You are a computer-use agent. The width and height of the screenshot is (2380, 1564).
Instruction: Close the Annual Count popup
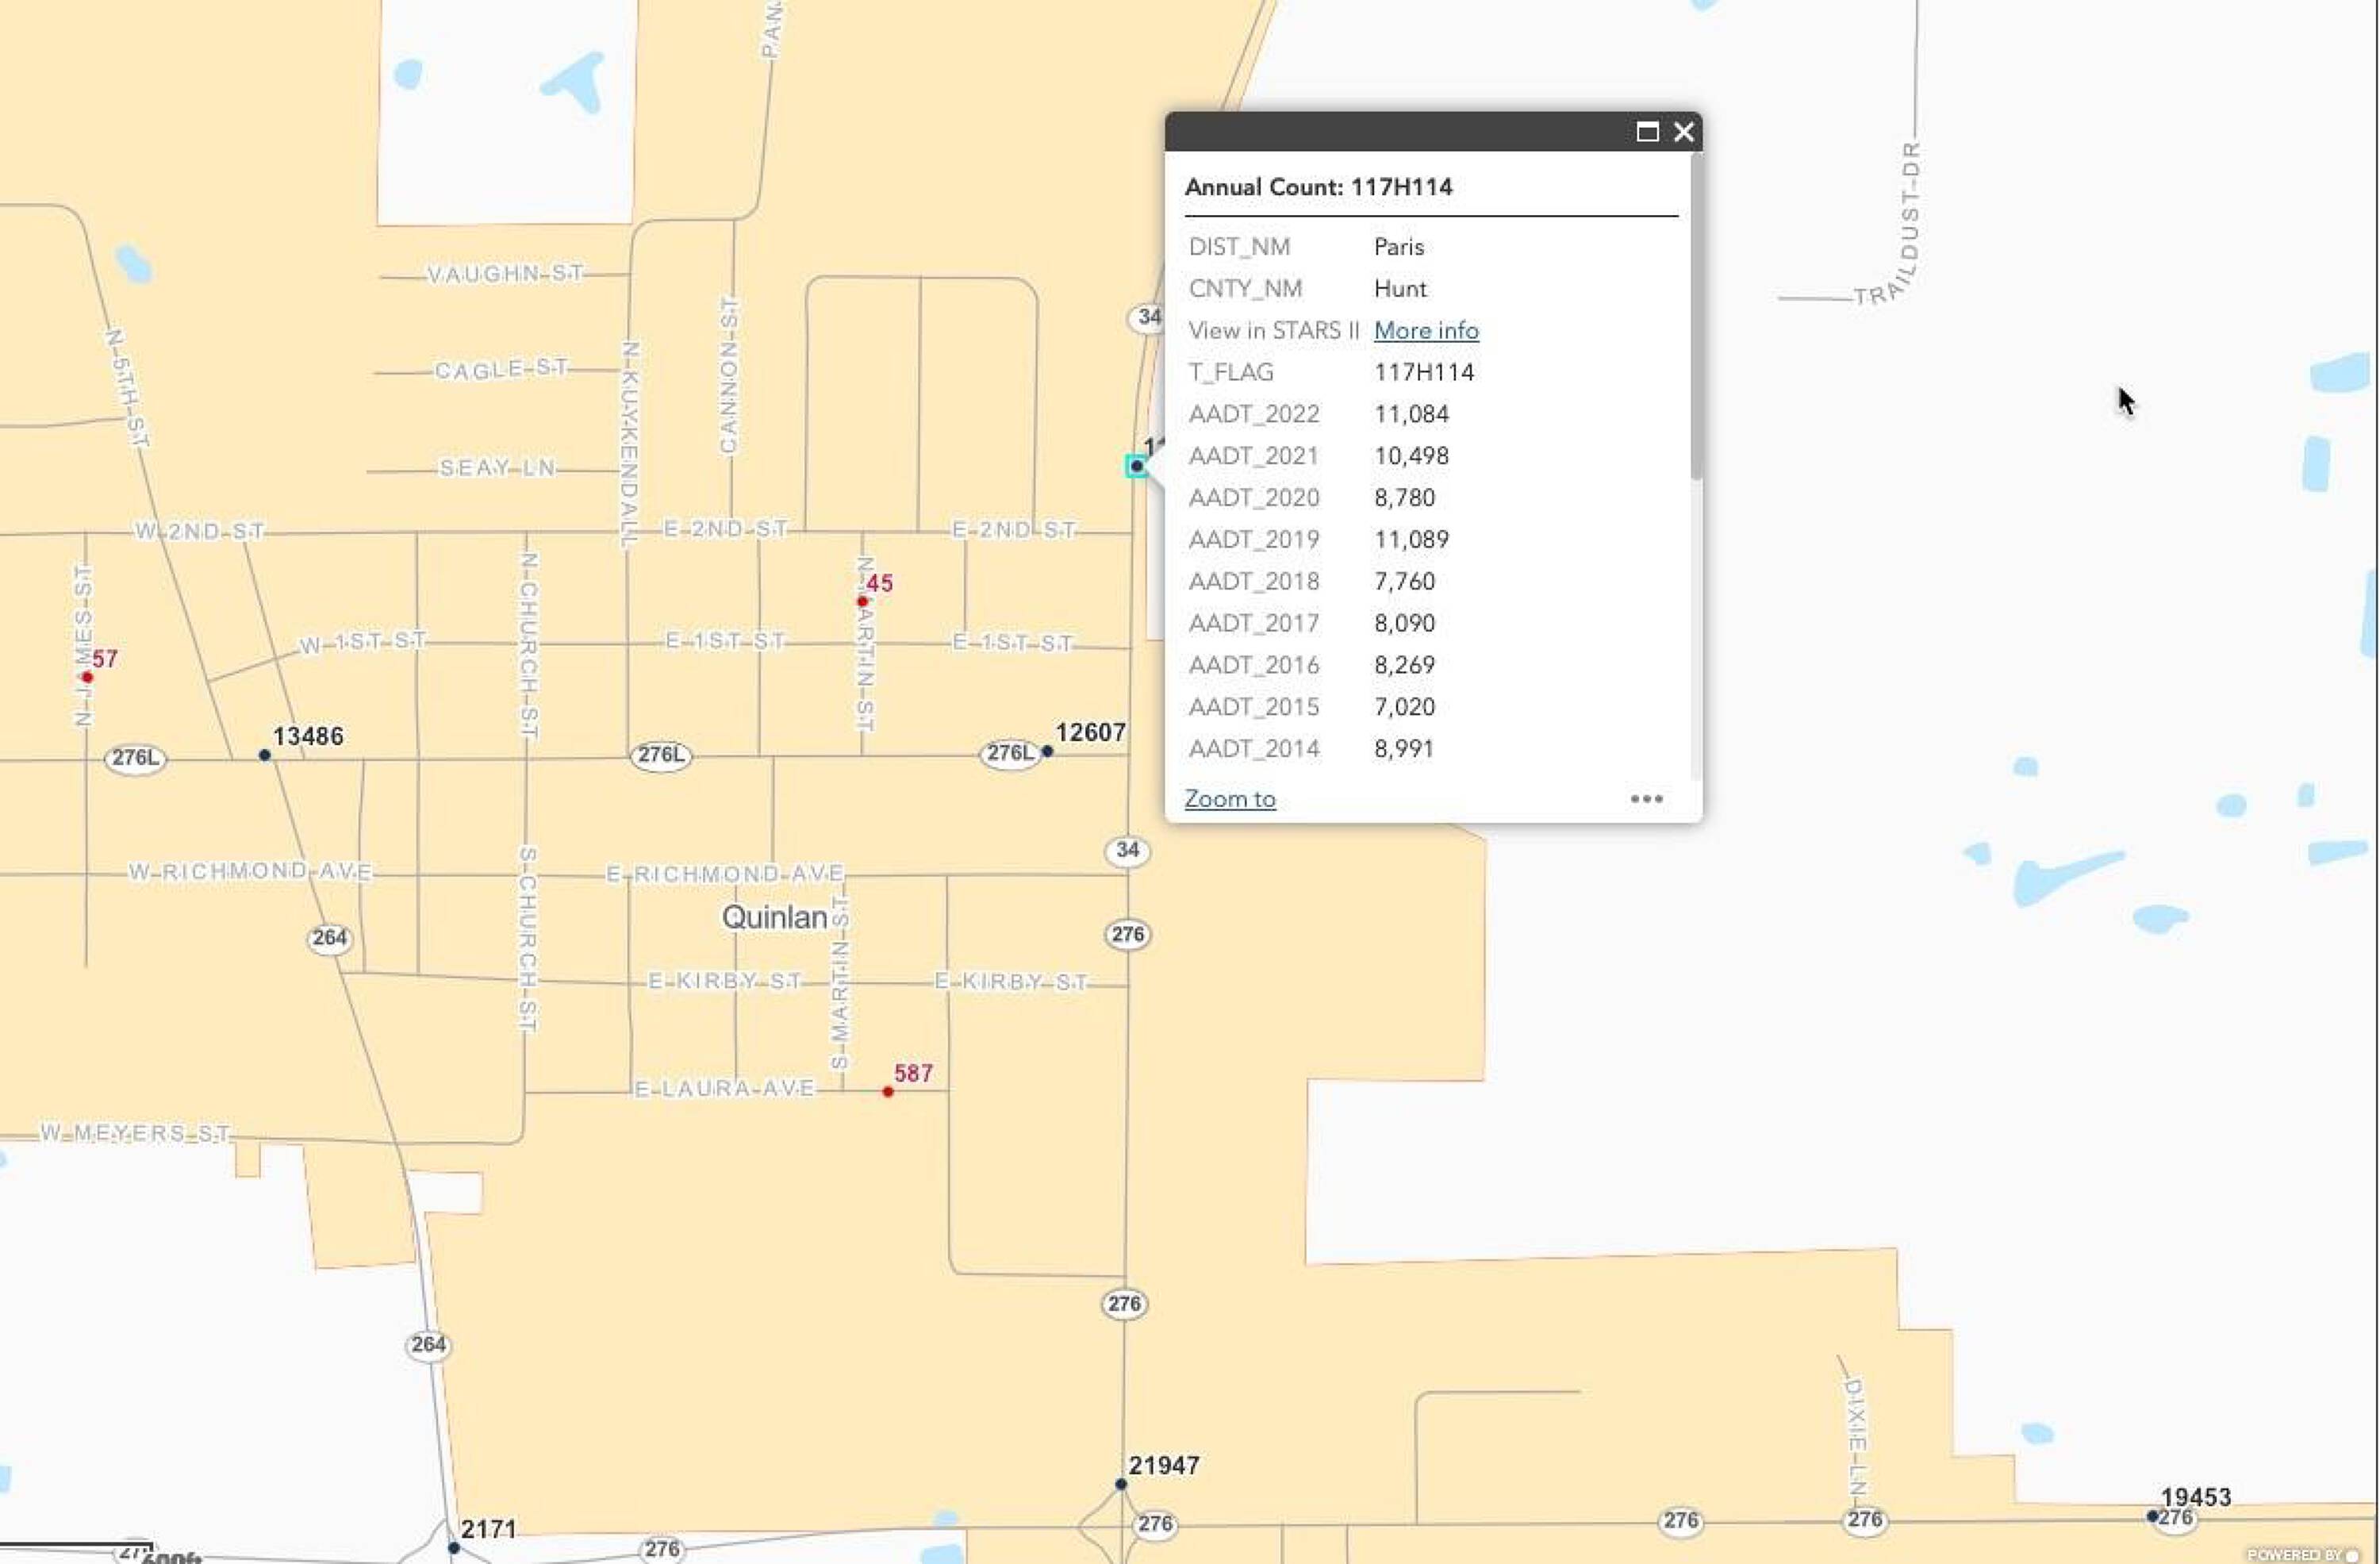pyautogui.click(x=1684, y=132)
